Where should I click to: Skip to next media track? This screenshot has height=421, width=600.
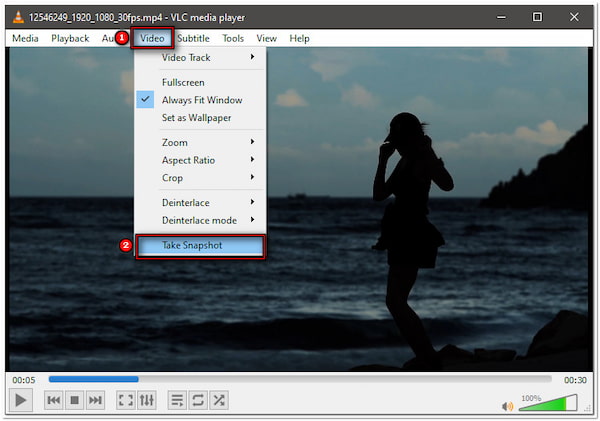click(x=95, y=400)
